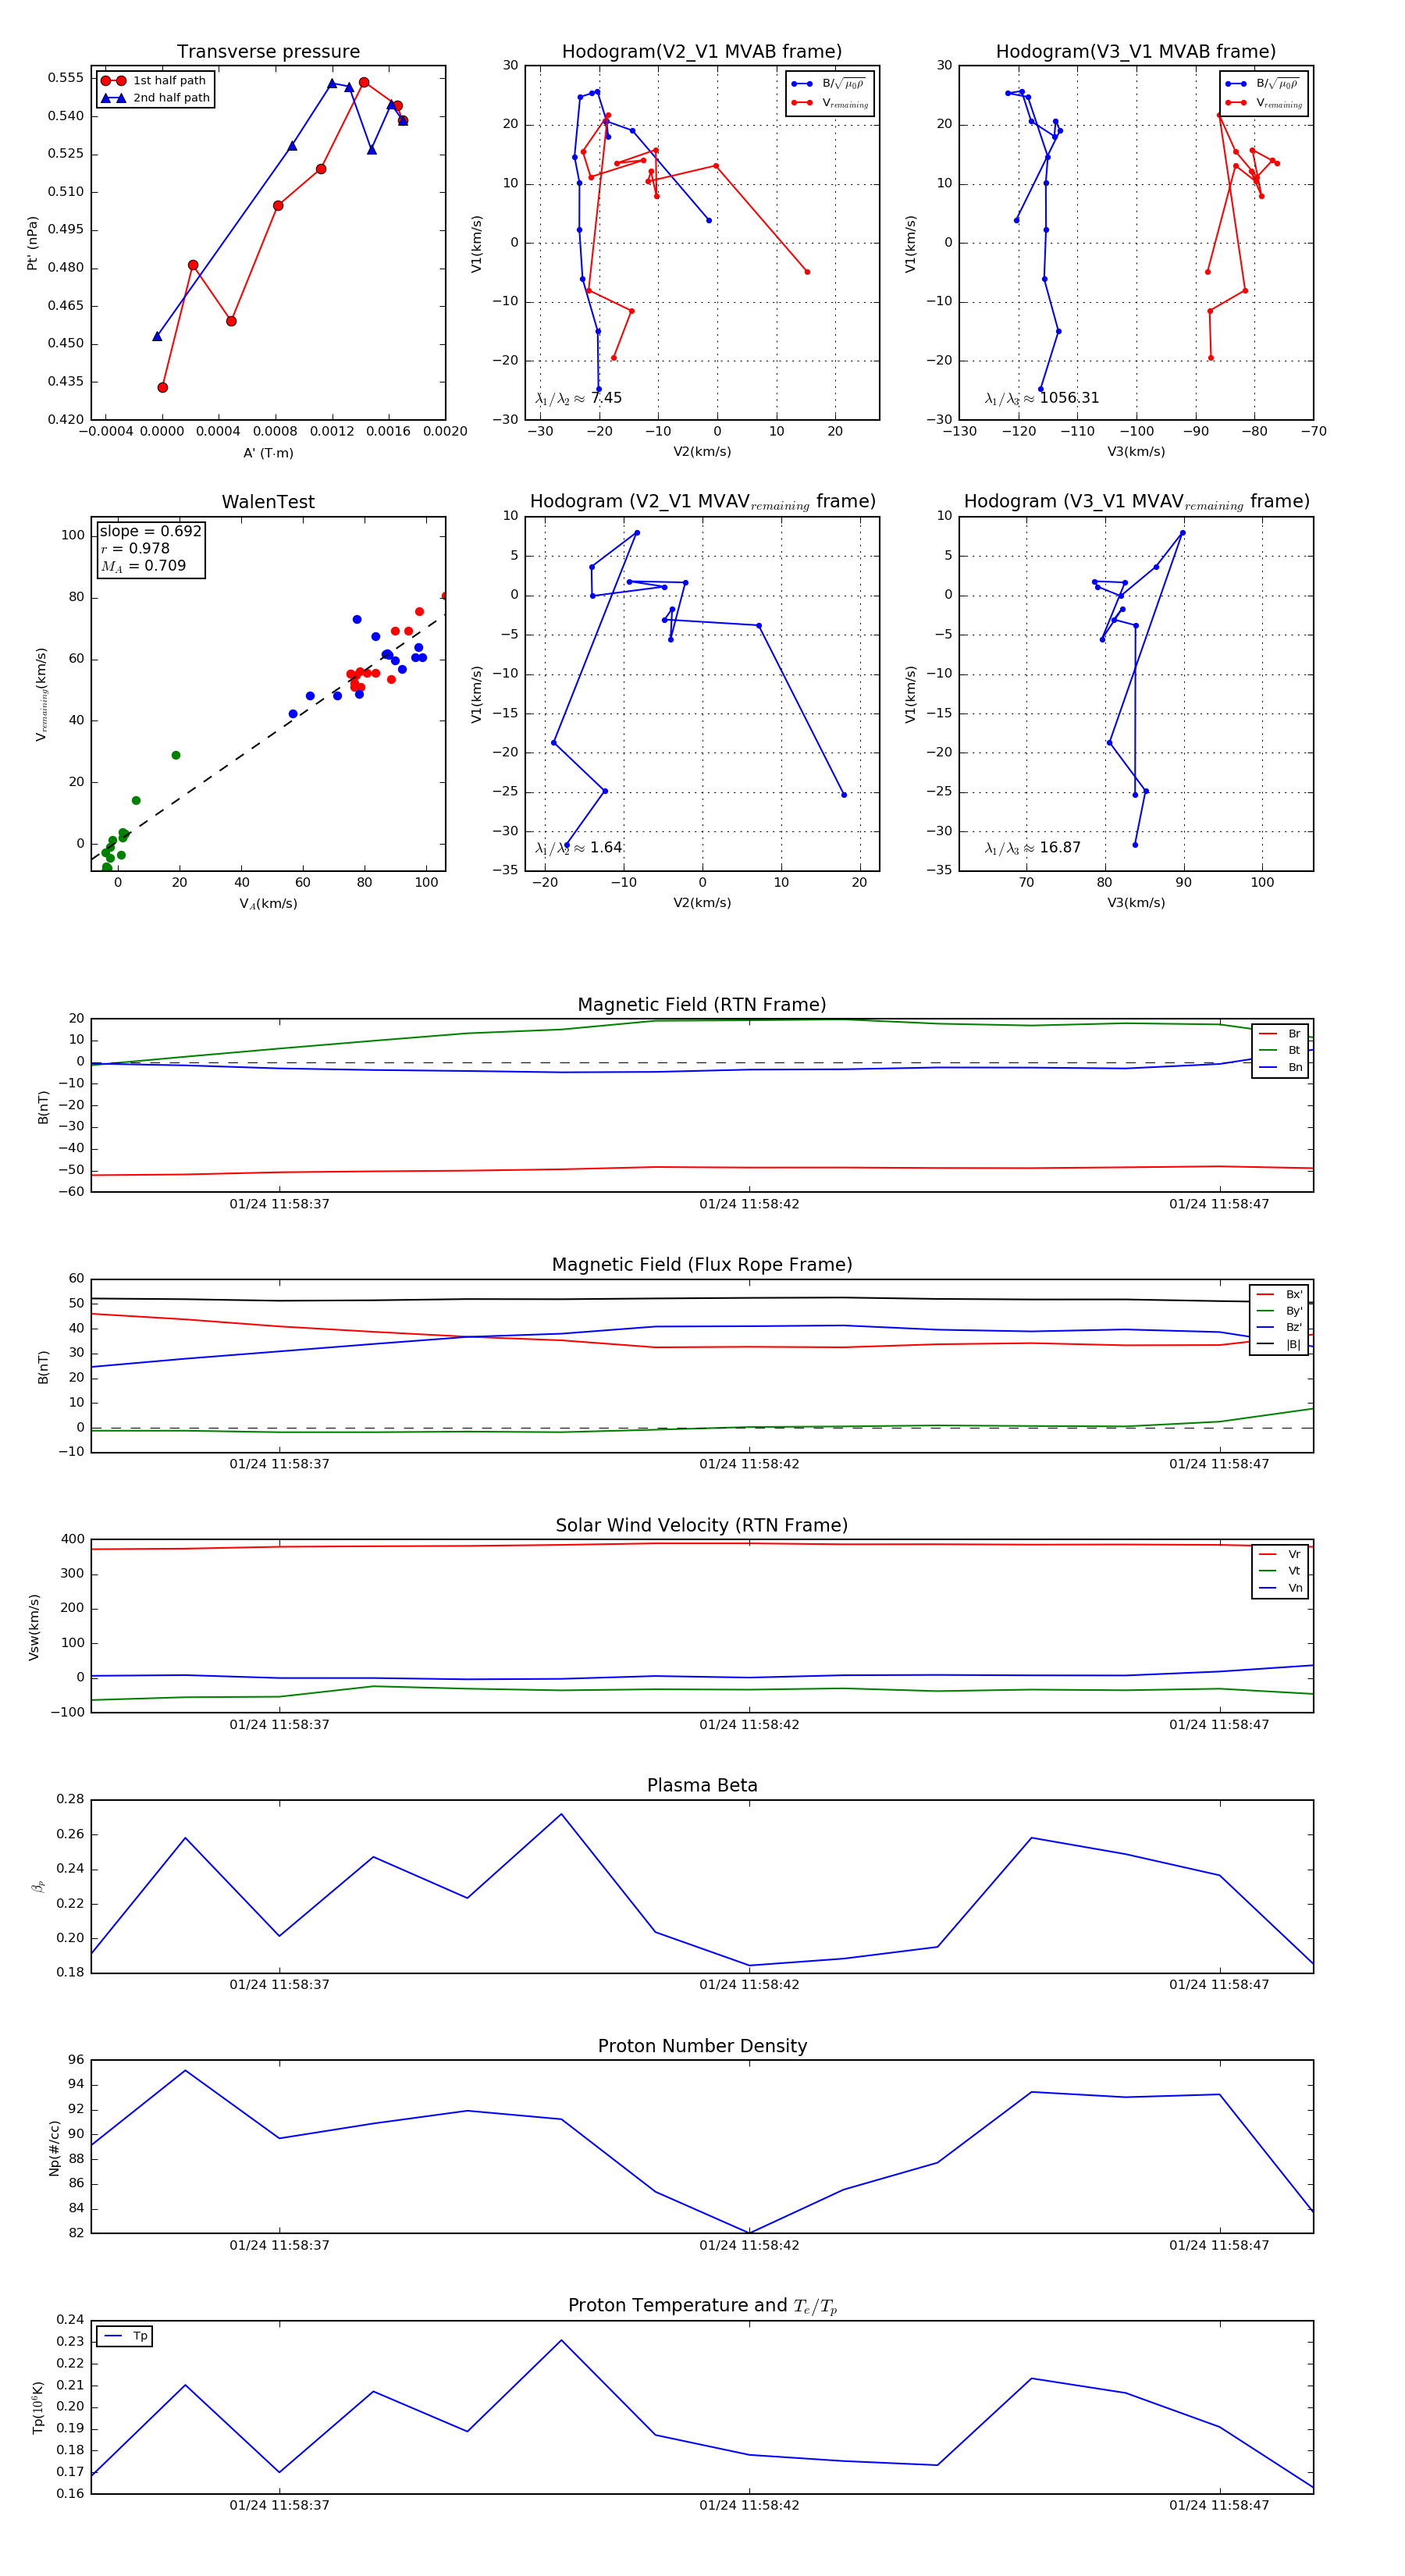Click the 'Vsw(km/s)' y-axis label
The image size is (1405, 2576).
point(34,1627)
